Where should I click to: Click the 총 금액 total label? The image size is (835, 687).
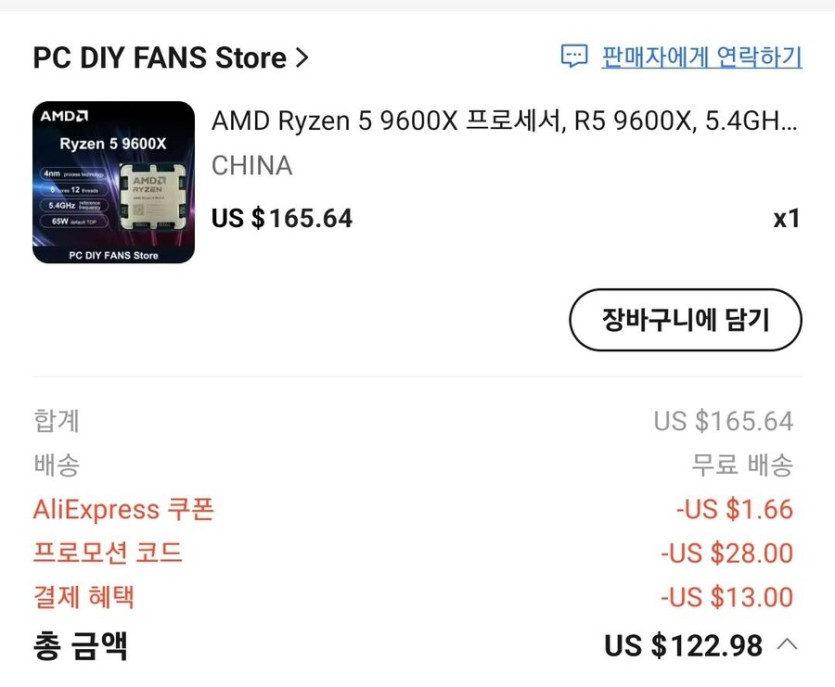tap(80, 645)
